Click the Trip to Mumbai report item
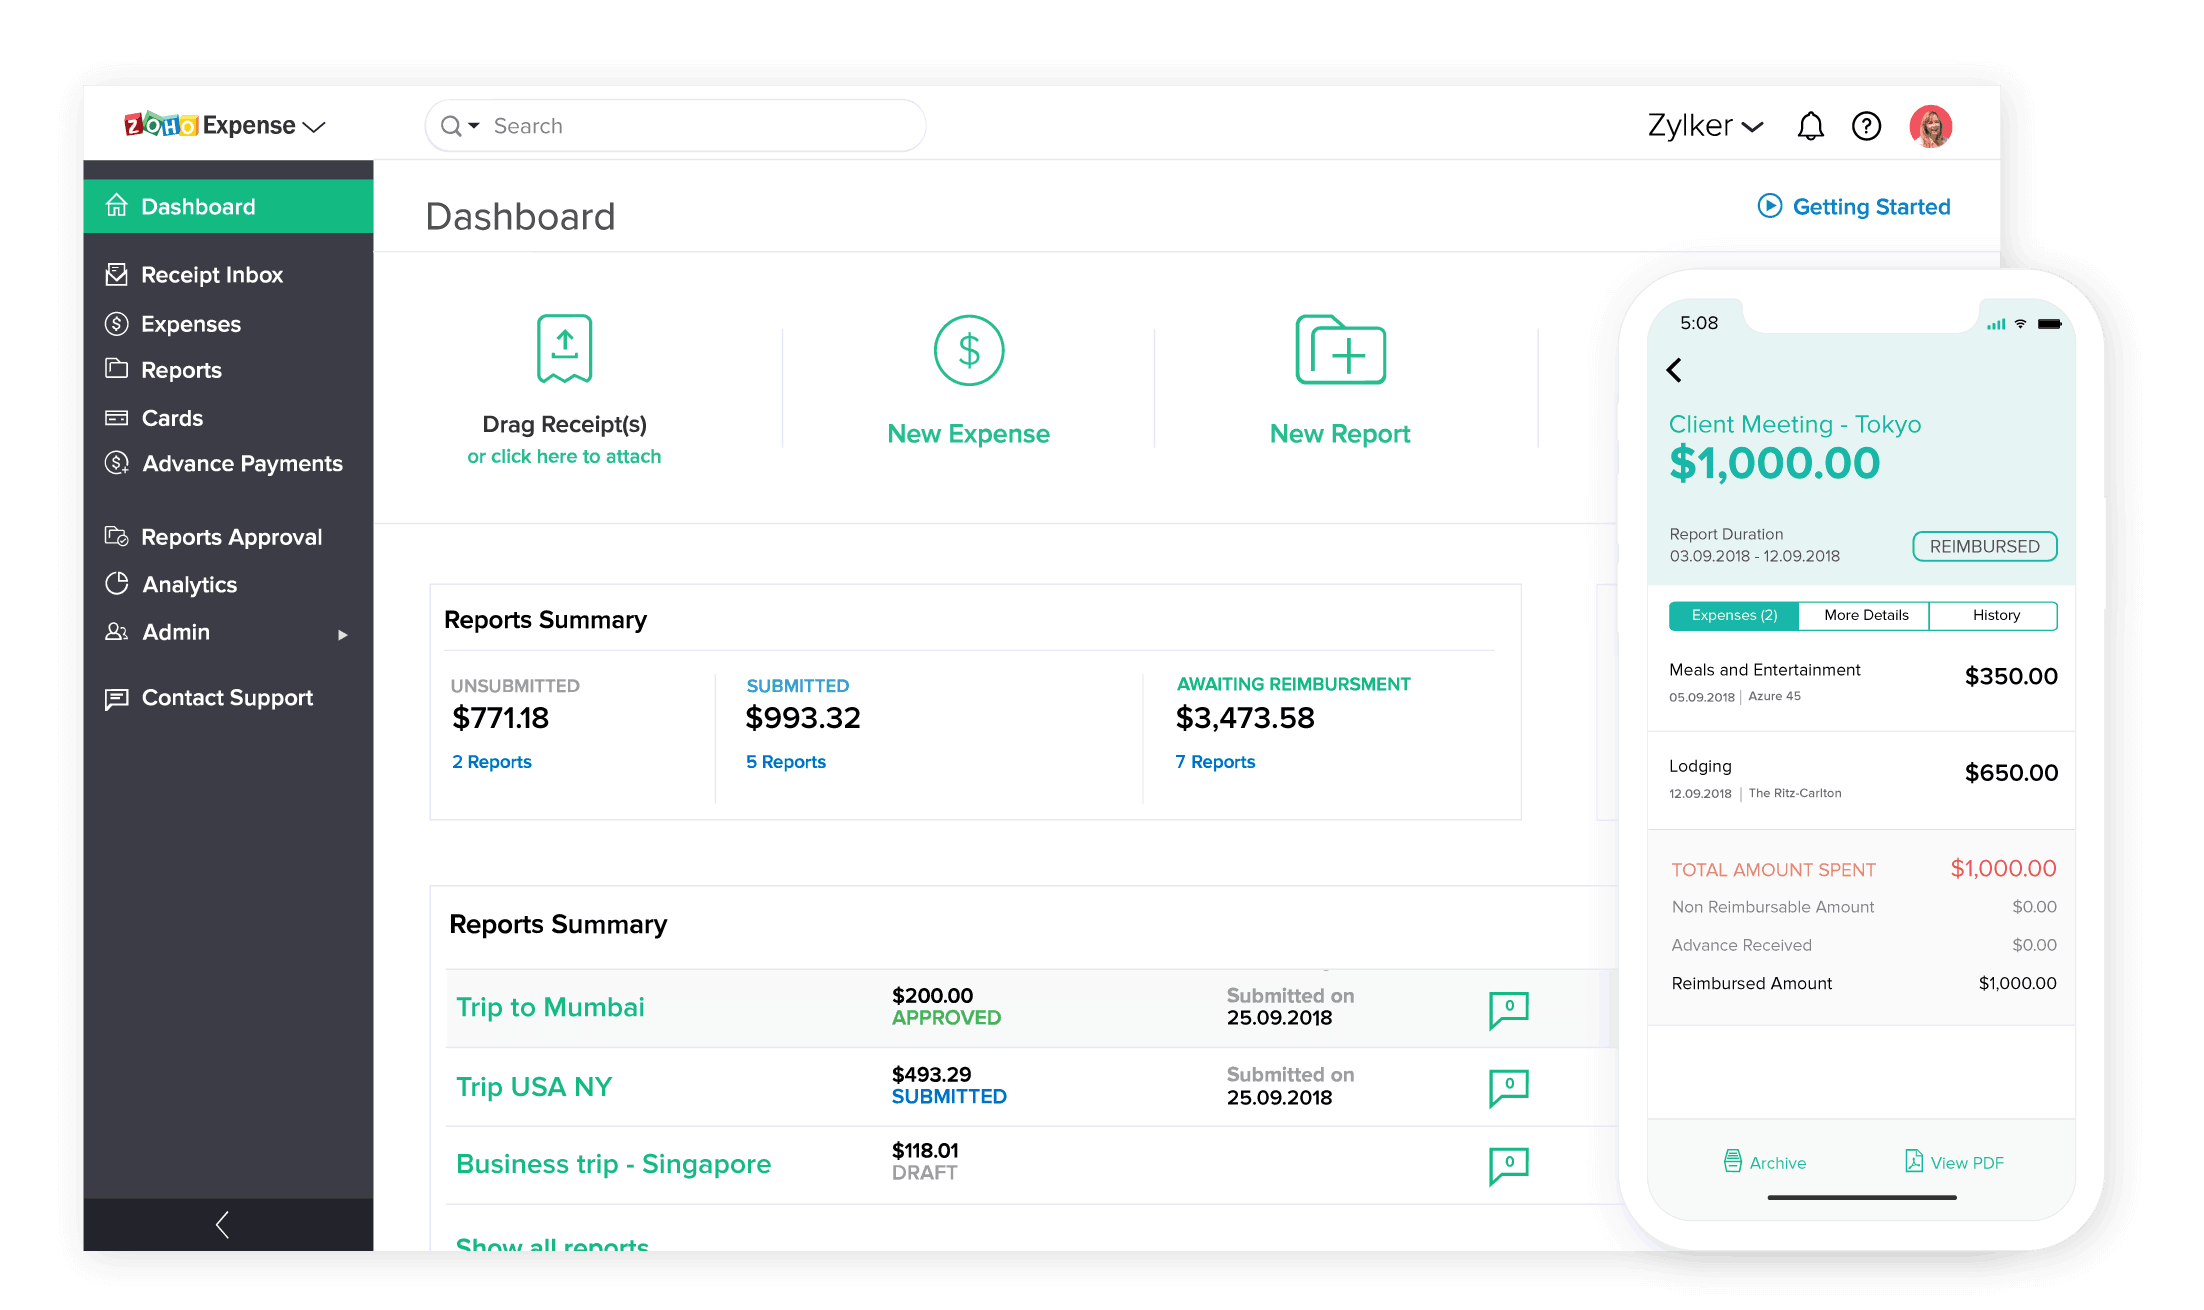Screen dimensions: 2204x1310 (x=550, y=1006)
